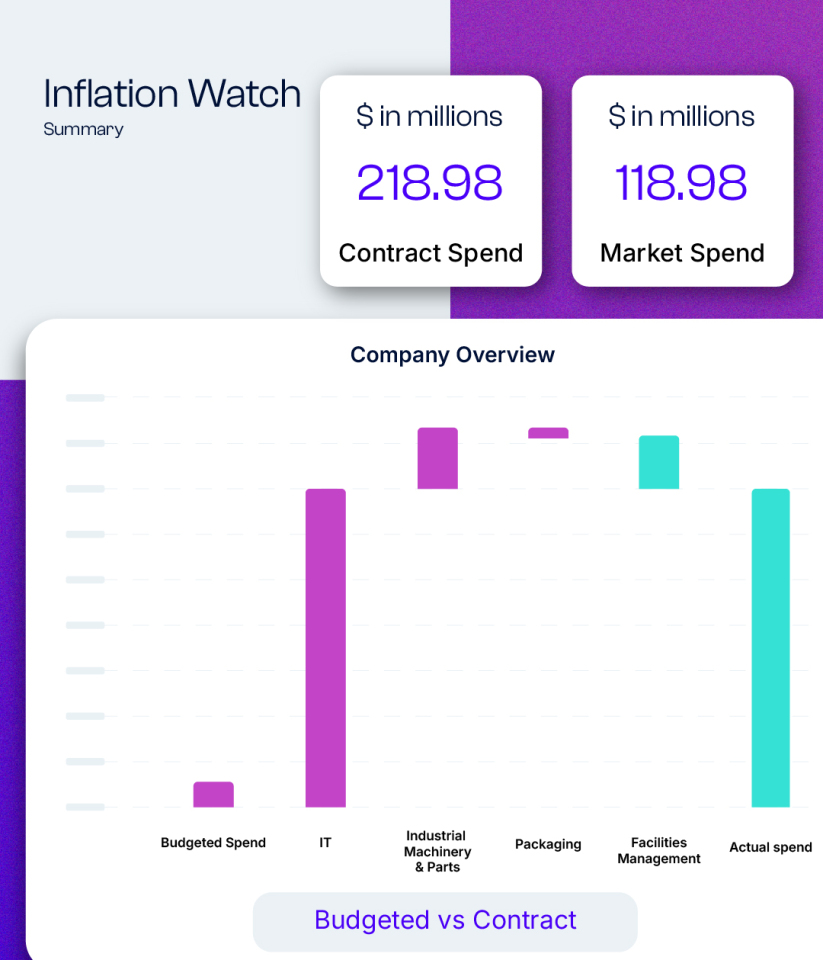Select the thin Packaging bar
This screenshot has height=960, width=823.
click(548, 433)
